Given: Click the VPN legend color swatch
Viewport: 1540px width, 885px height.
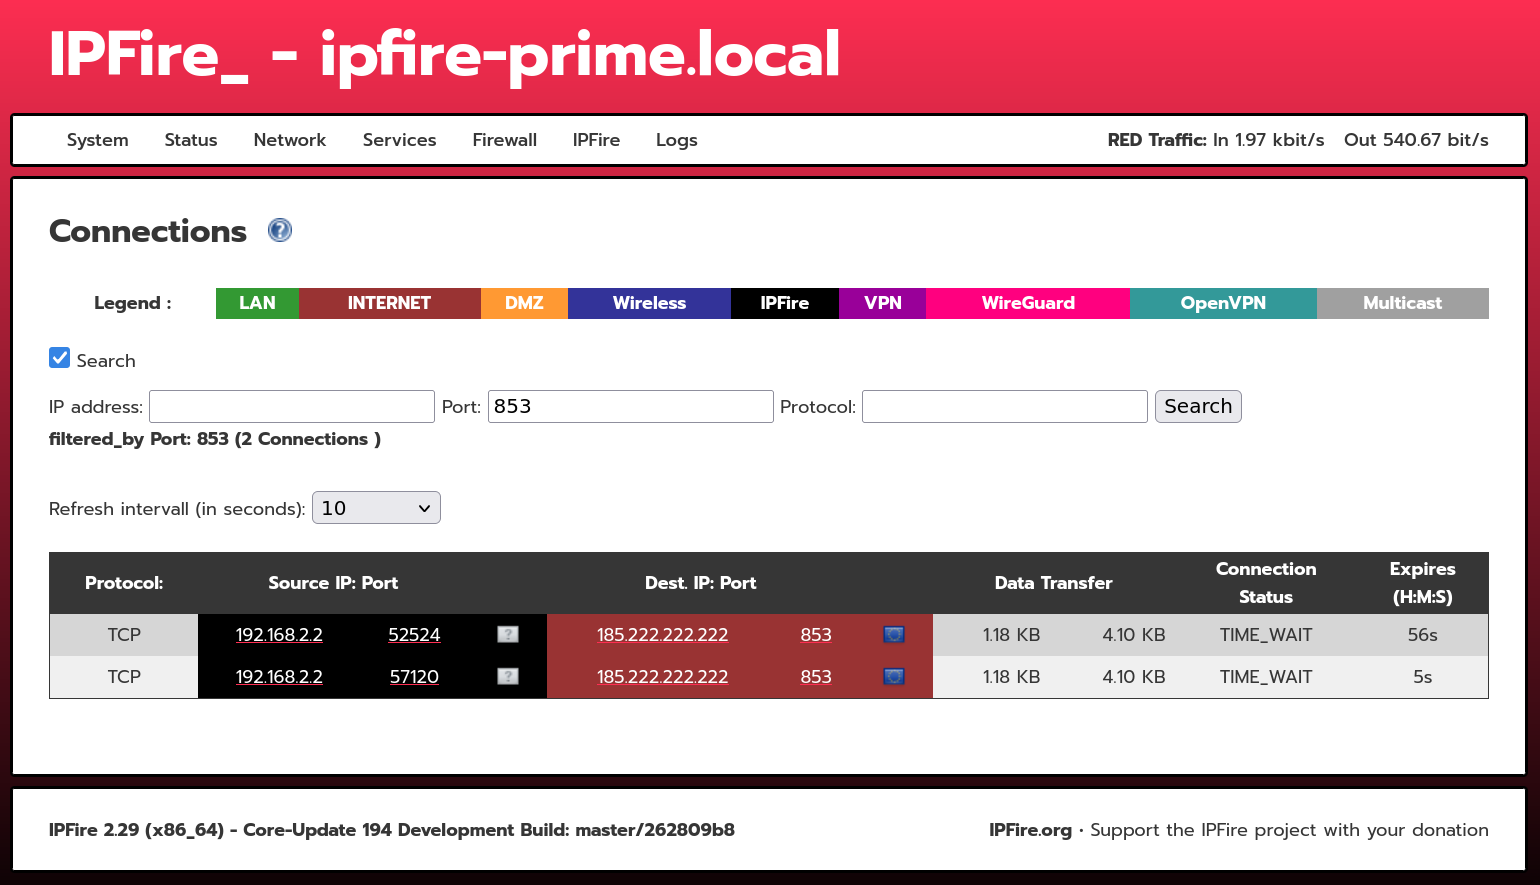Looking at the screenshot, I should point(883,303).
